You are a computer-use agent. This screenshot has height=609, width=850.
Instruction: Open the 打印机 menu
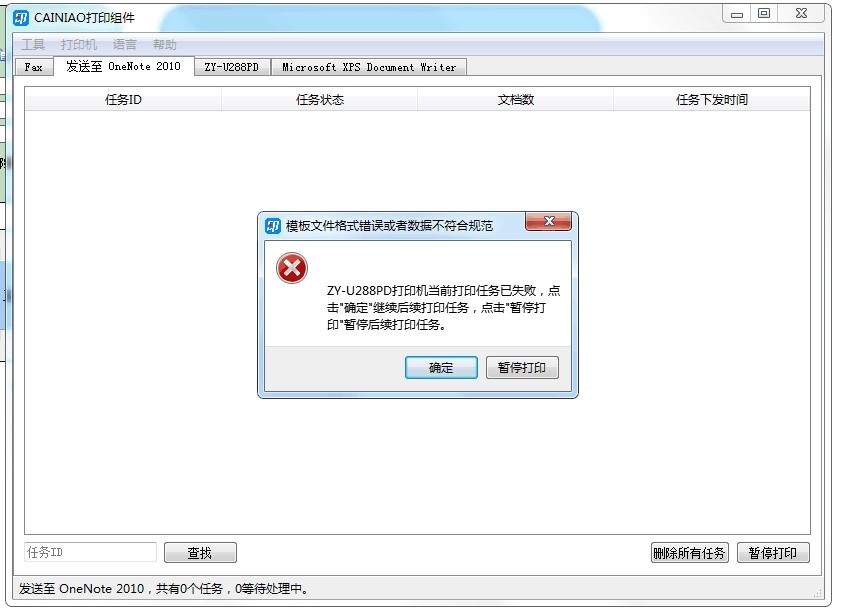79,44
